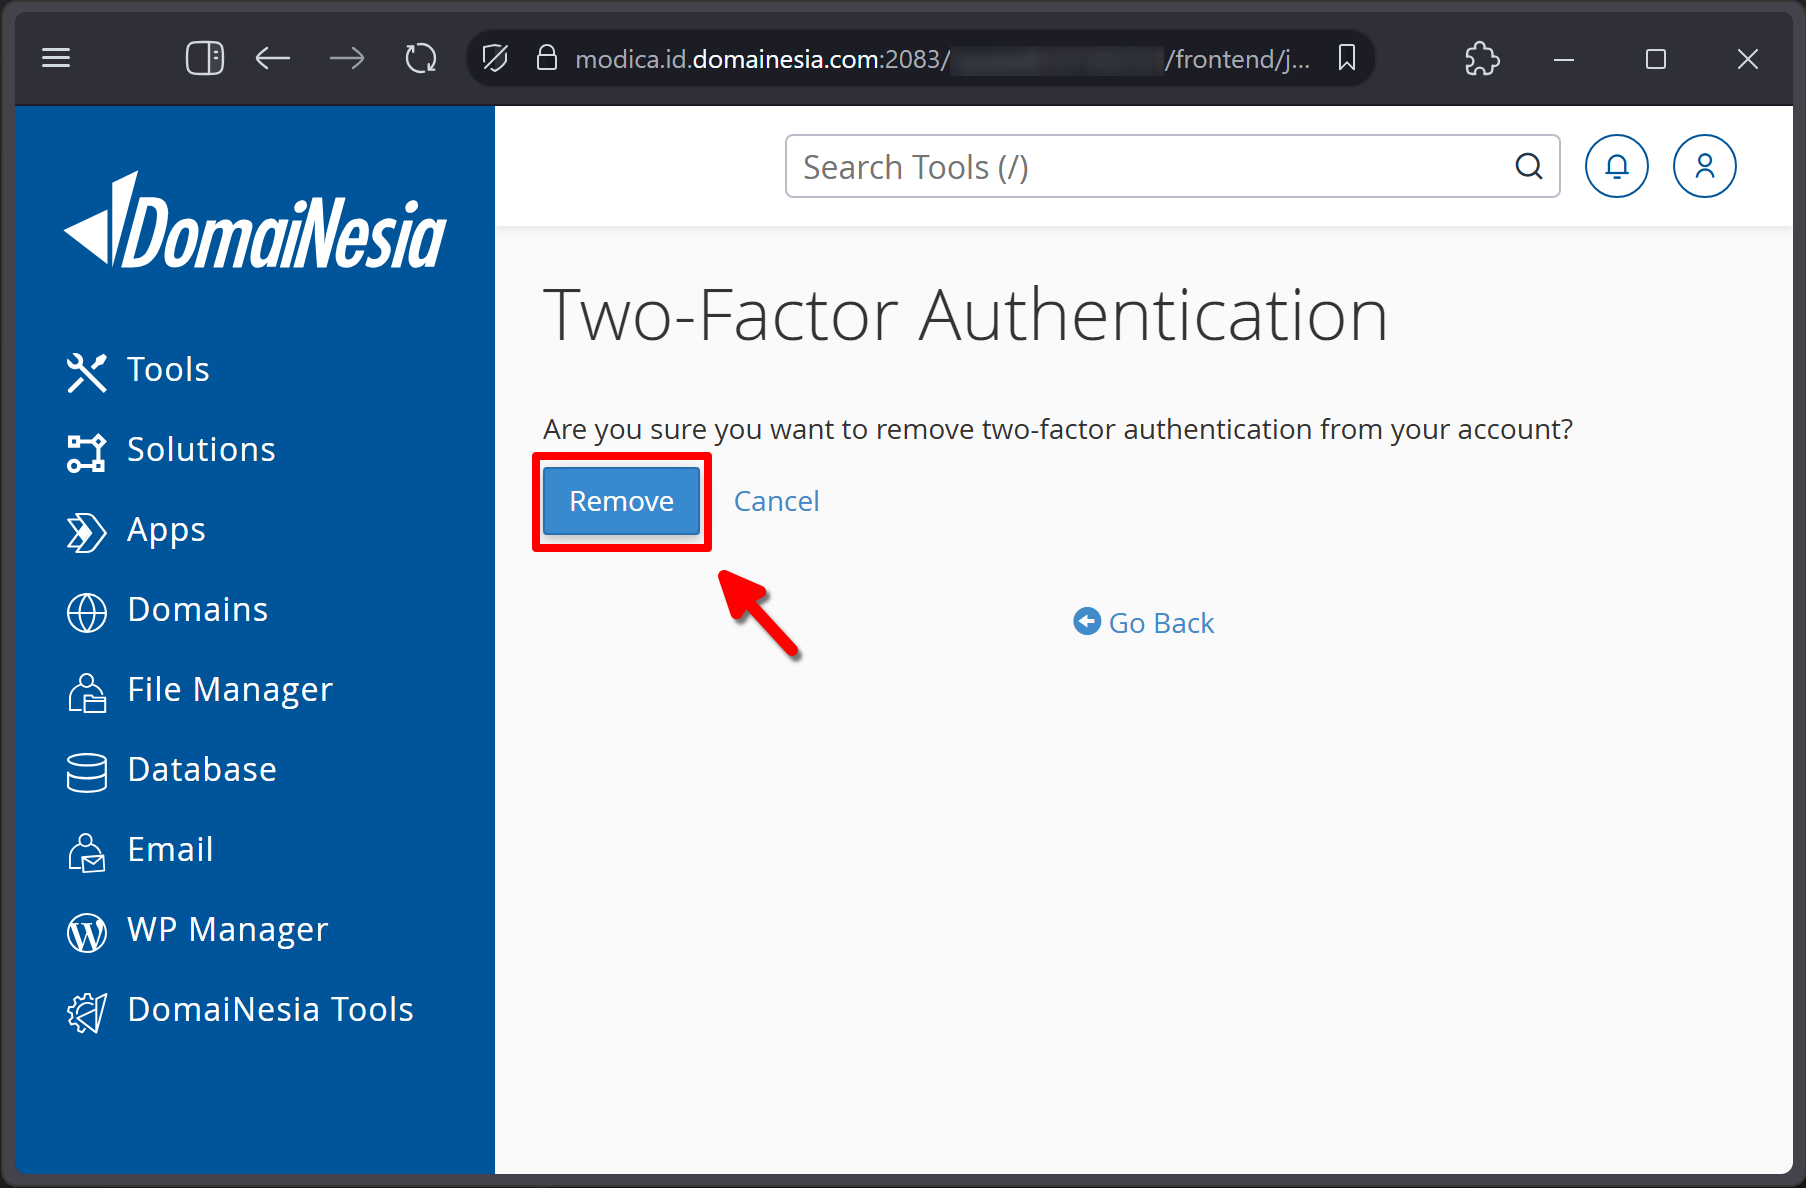The width and height of the screenshot is (1806, 1188).
Task: Toggle the browser sidebar panel icon
Action: click(x=205, y=58)
